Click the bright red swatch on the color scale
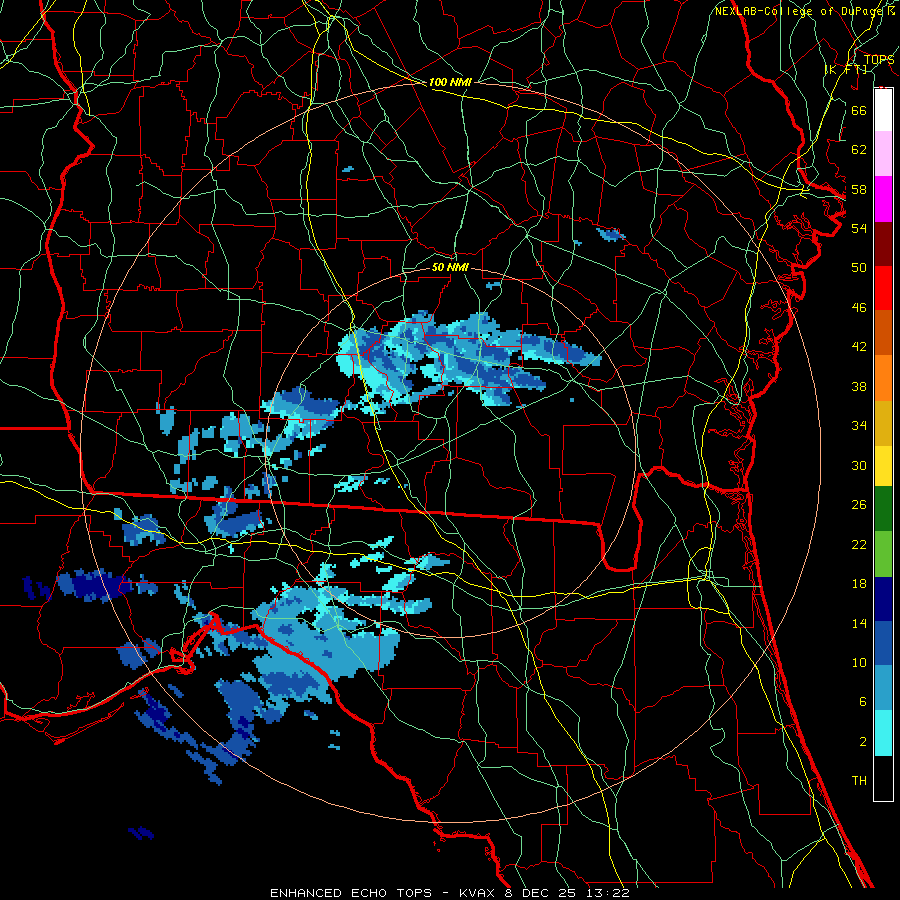This screenshot has height=900, width=900. point(883,288)
